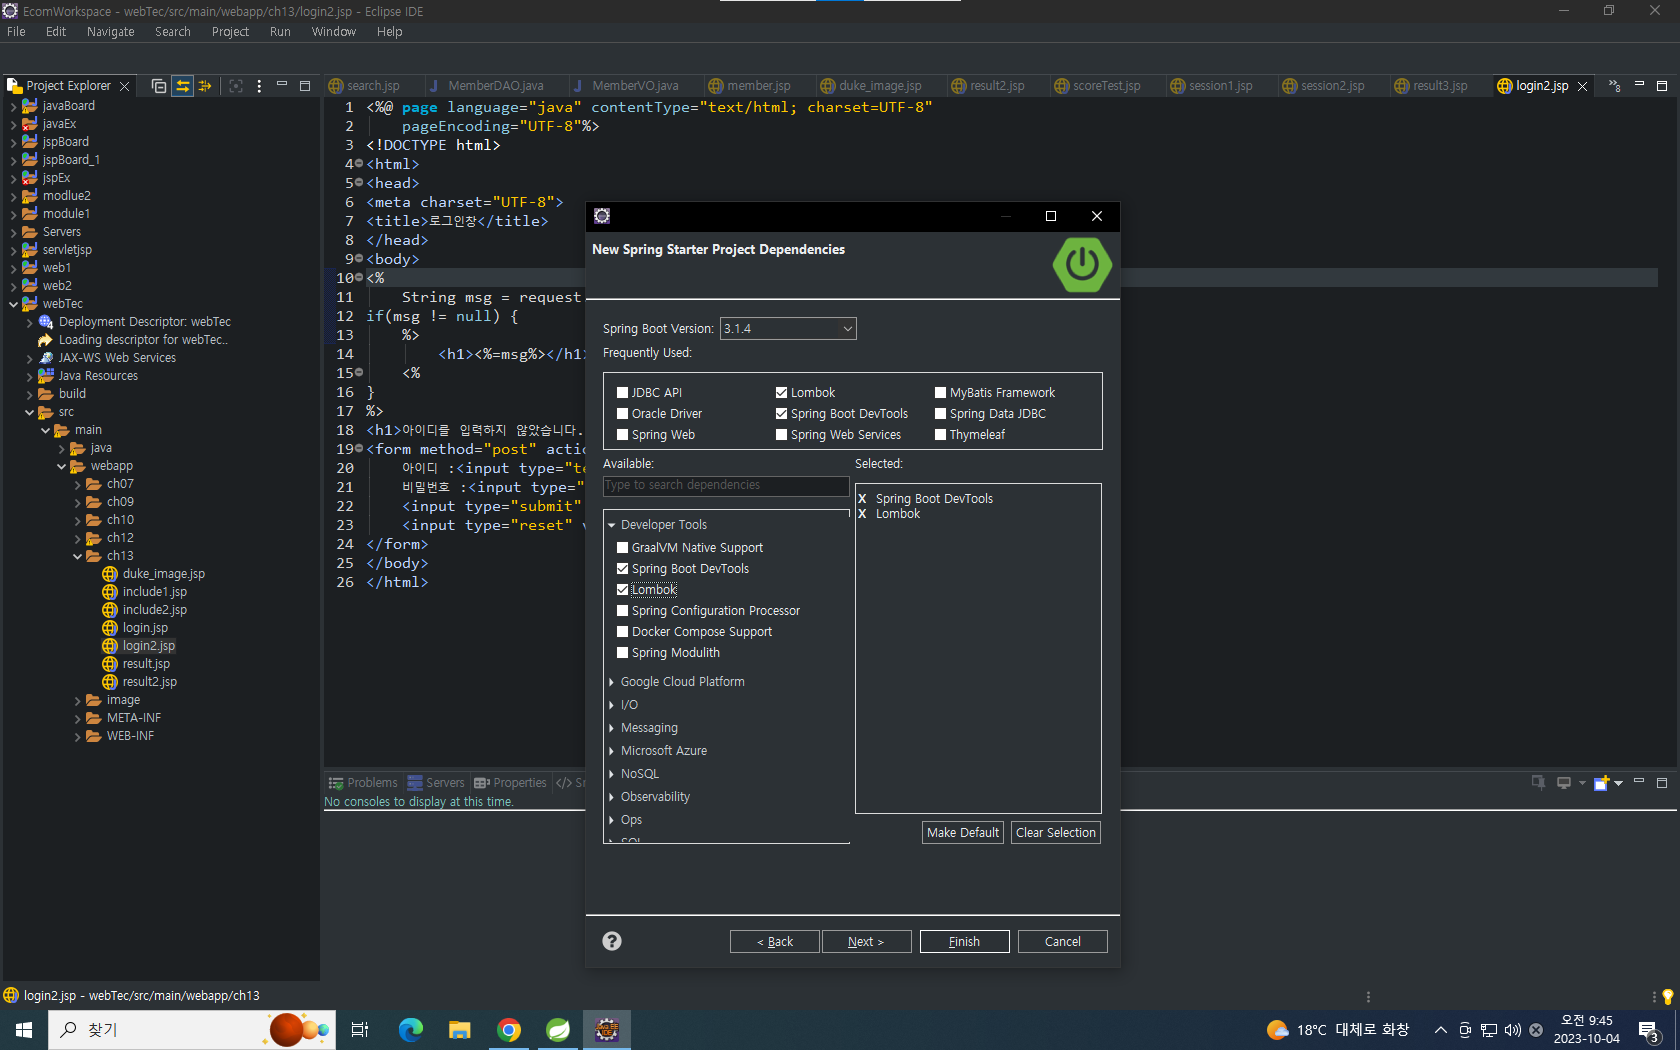Open the File menu

[16, 32]
